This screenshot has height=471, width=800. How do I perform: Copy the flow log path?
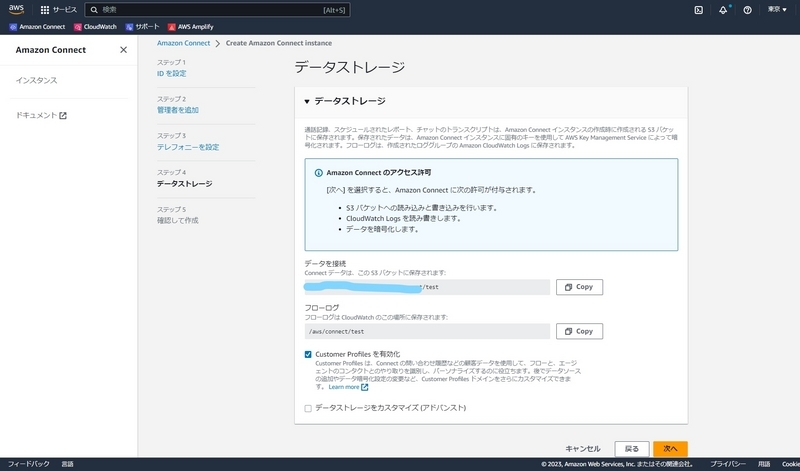(x=579, y=331)
